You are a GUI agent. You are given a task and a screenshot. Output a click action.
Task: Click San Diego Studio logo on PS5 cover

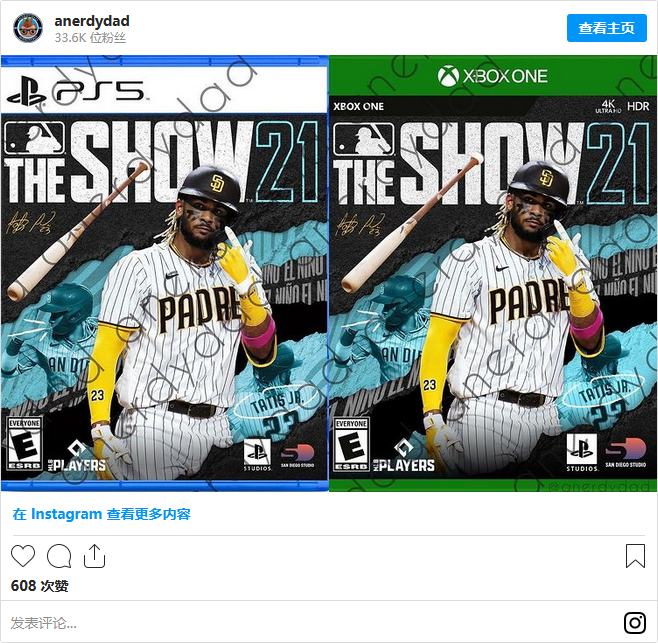click(297, 456)
